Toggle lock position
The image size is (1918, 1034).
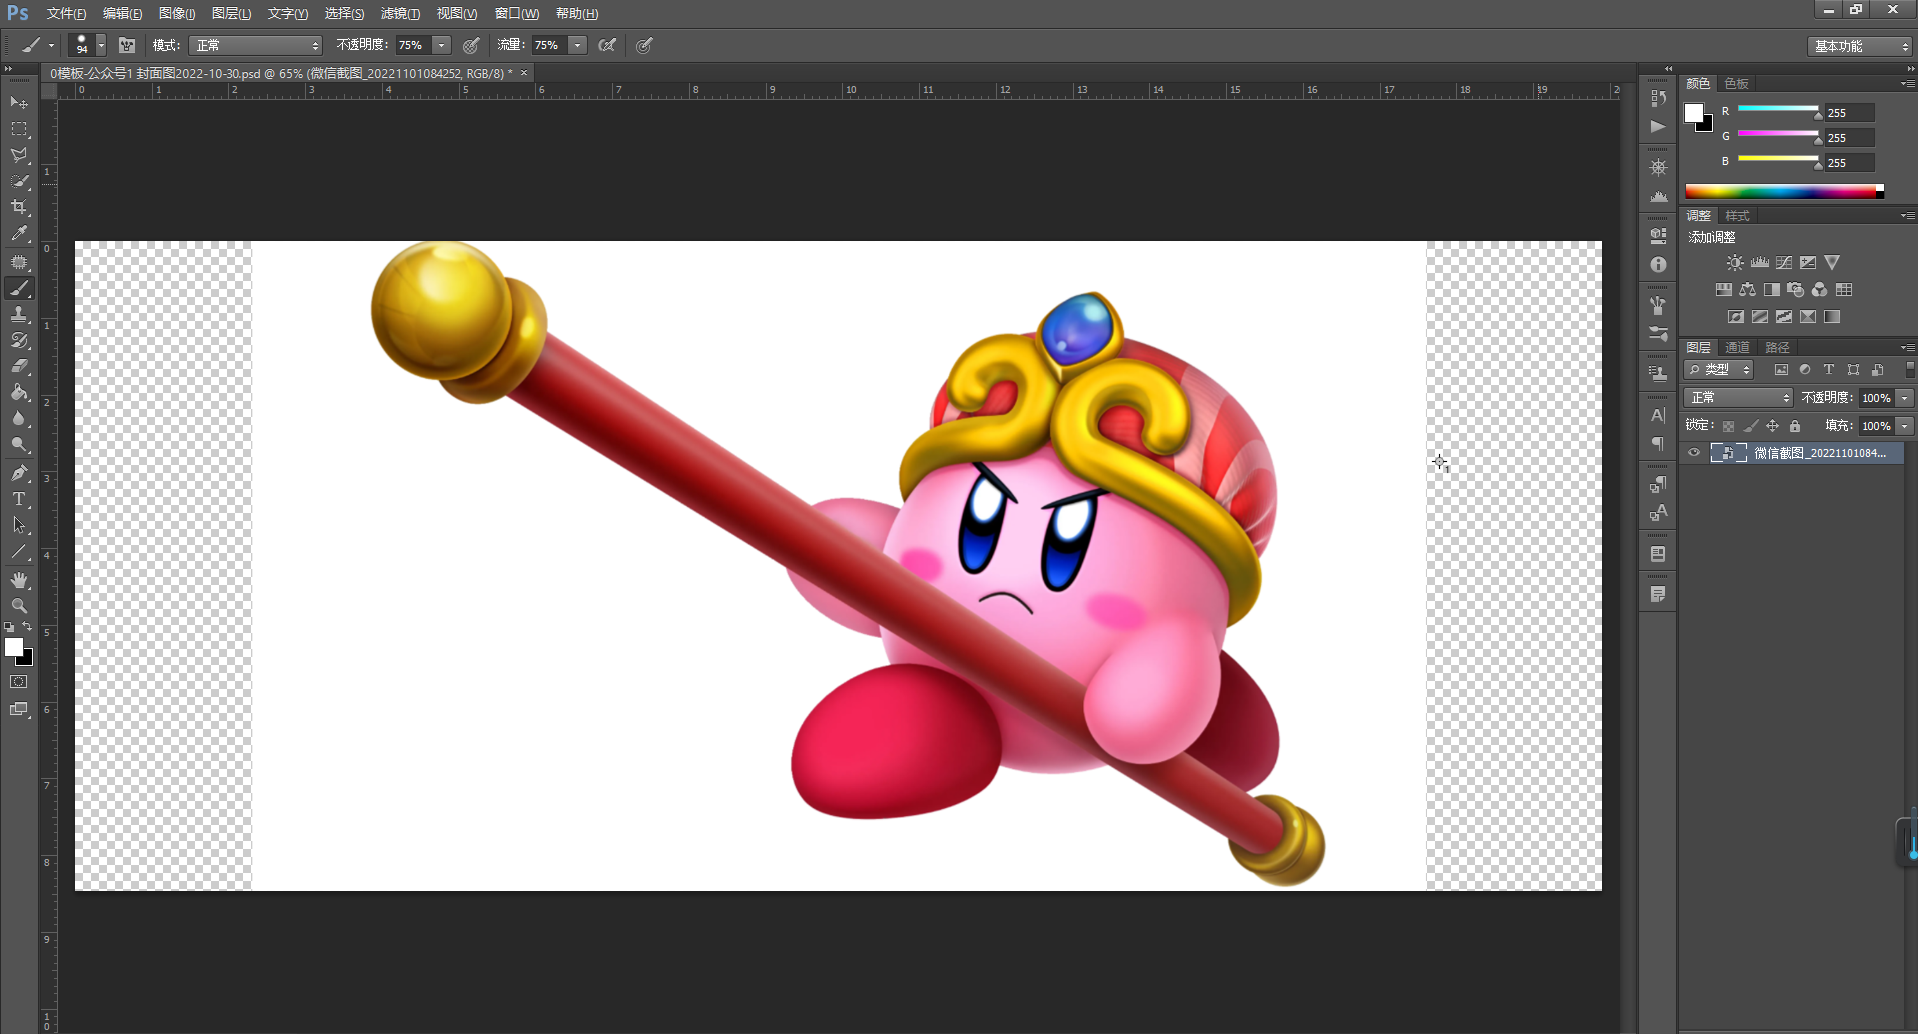pos(1772,426)
